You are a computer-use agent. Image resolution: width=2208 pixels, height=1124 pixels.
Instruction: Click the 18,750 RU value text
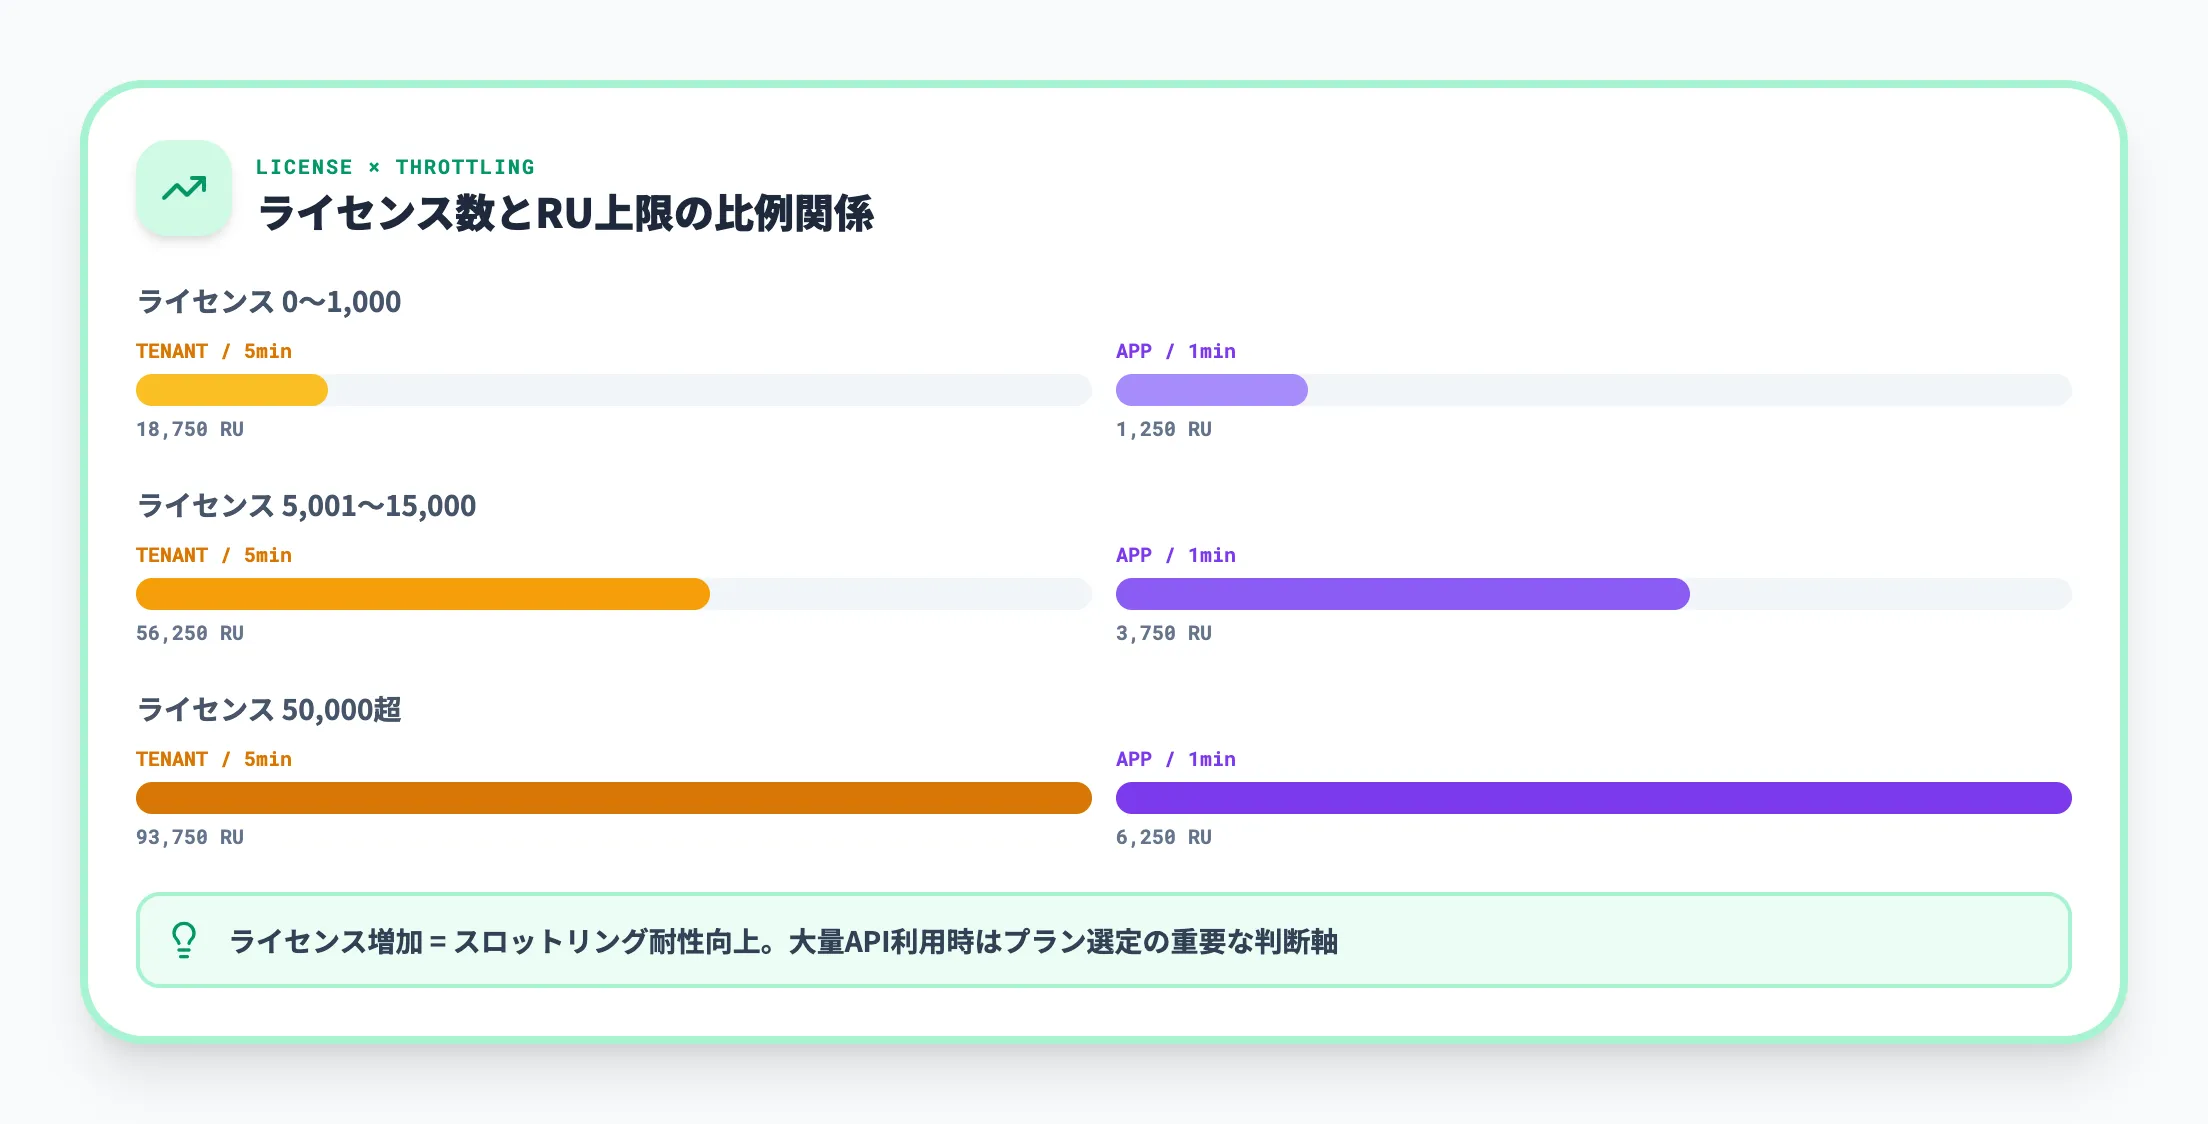pos(189,429)
